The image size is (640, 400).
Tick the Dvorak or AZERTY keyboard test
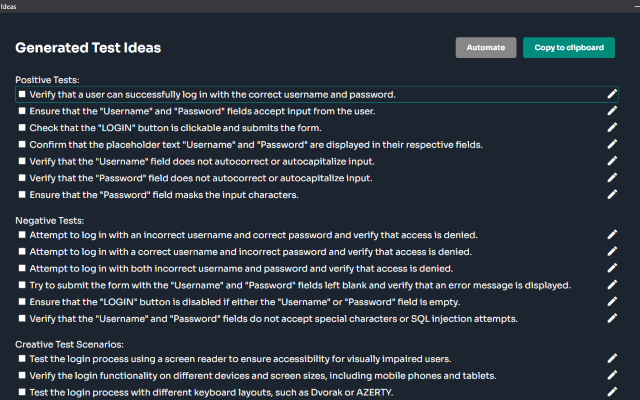click(21, 392)
